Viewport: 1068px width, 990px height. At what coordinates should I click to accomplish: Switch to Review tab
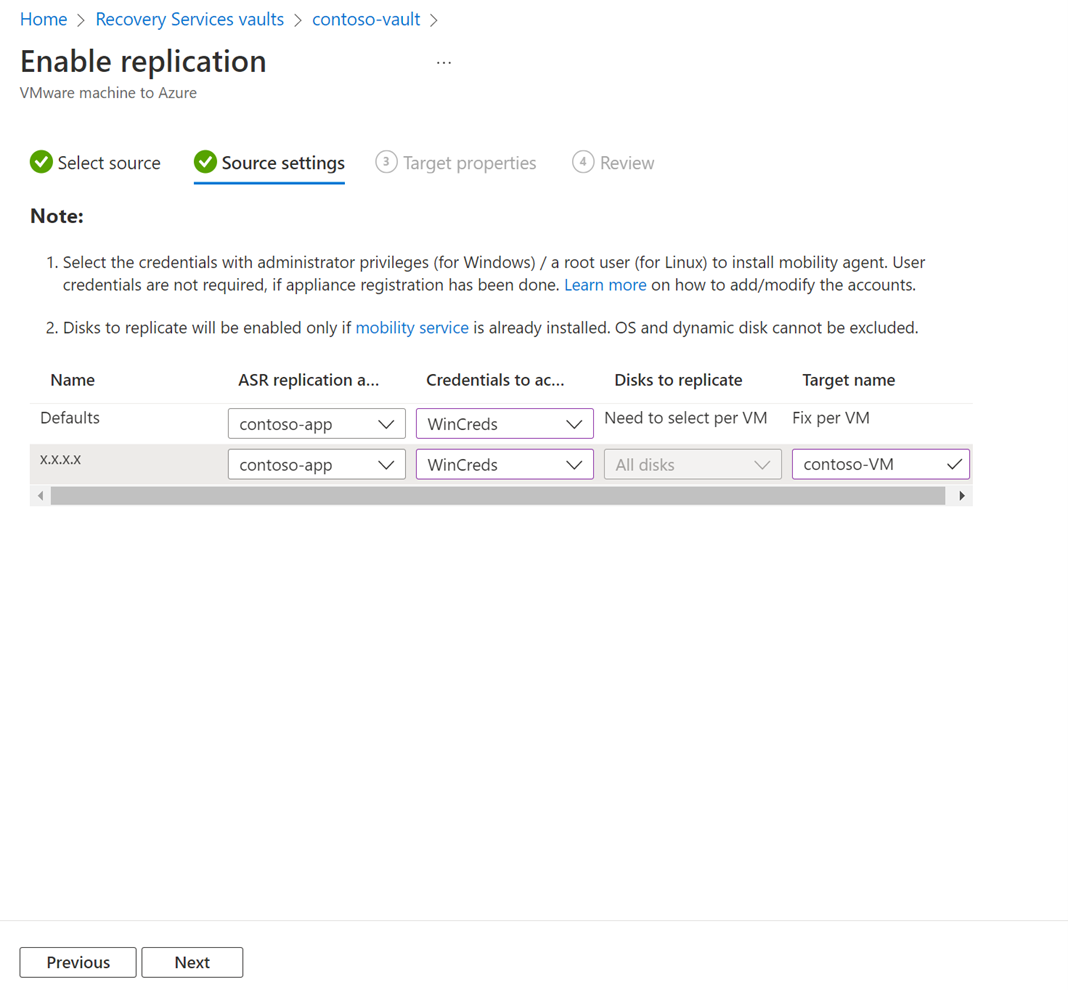[613, 163]
